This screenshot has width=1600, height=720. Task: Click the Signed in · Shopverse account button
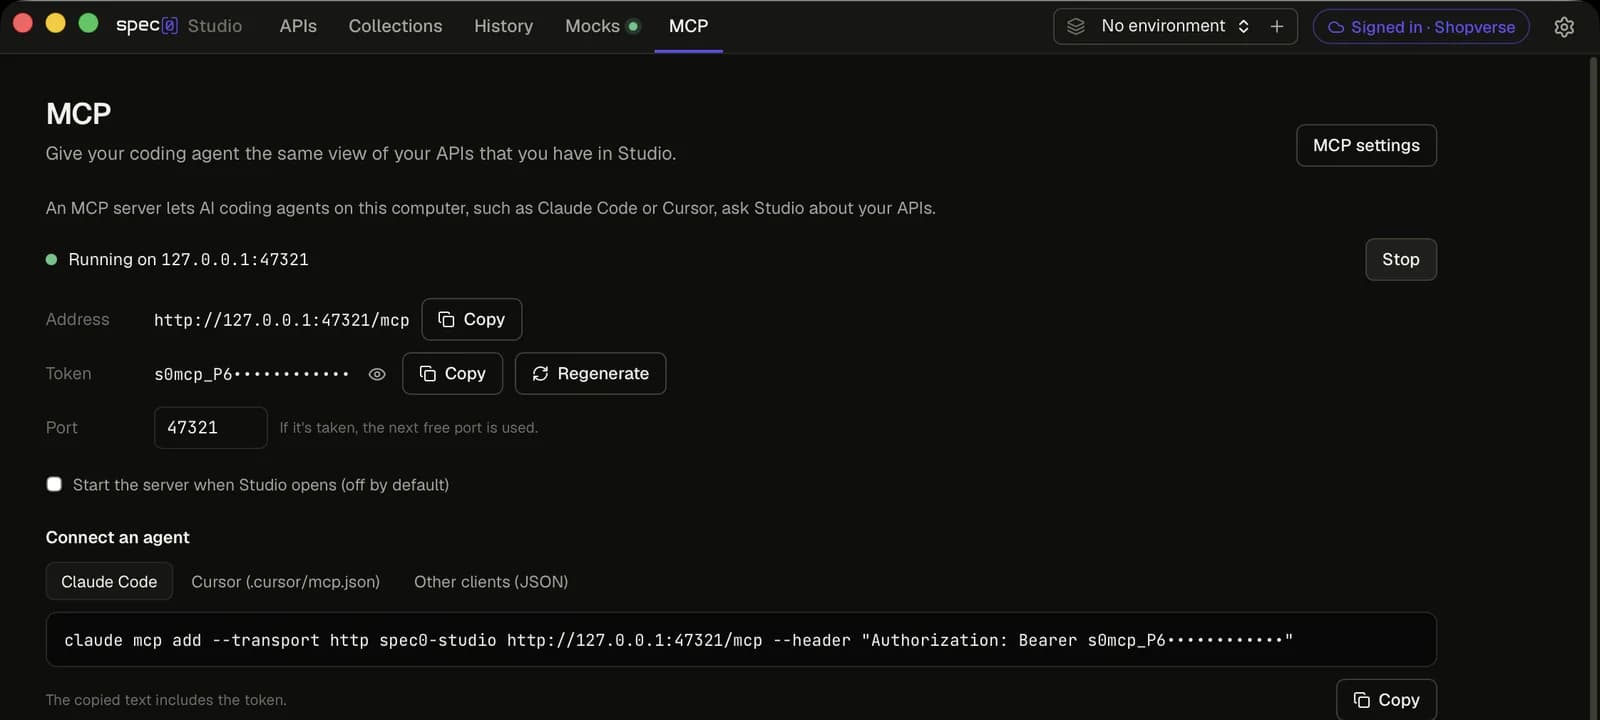[x=1421, y=27]
